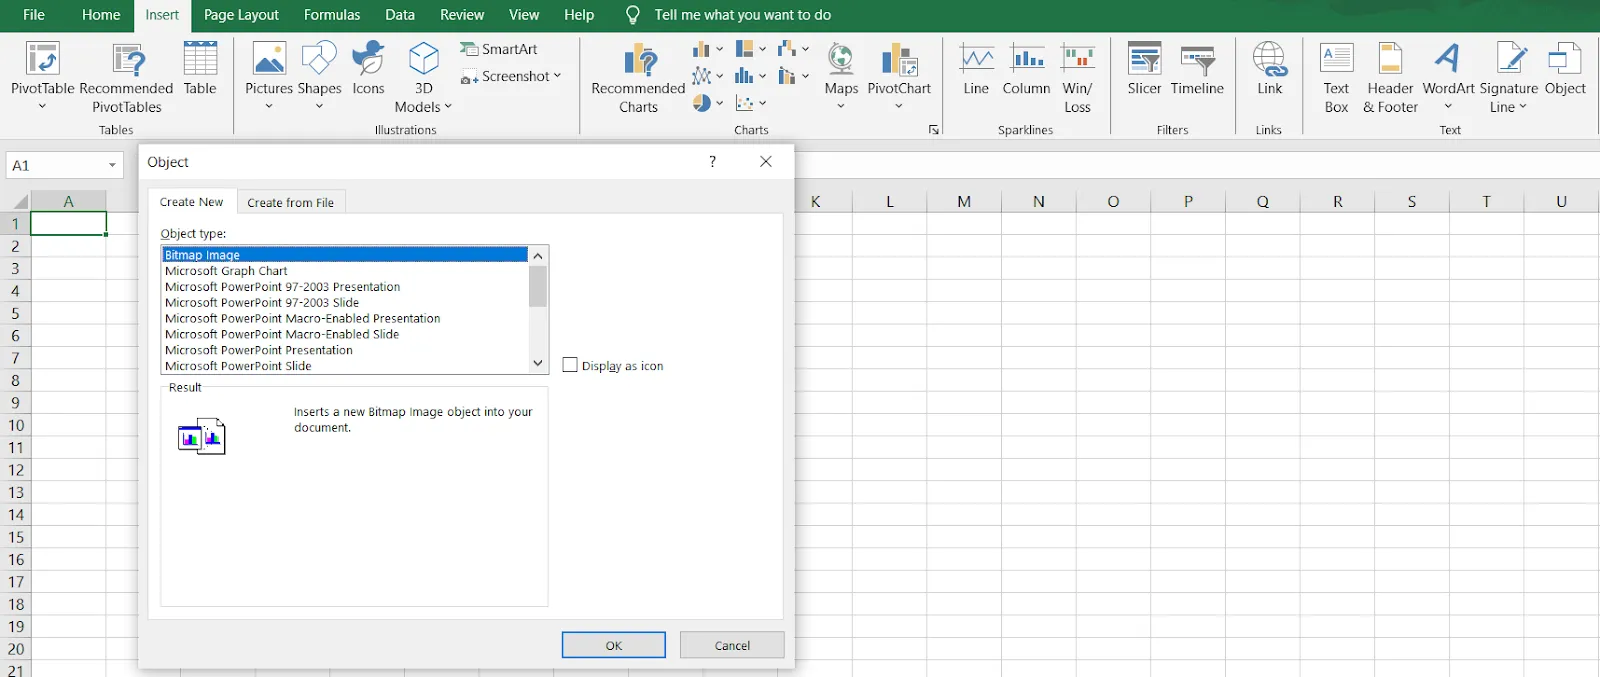1600x677 pixels.
Task: Add a Signature Line
Action: [1508, 77]
